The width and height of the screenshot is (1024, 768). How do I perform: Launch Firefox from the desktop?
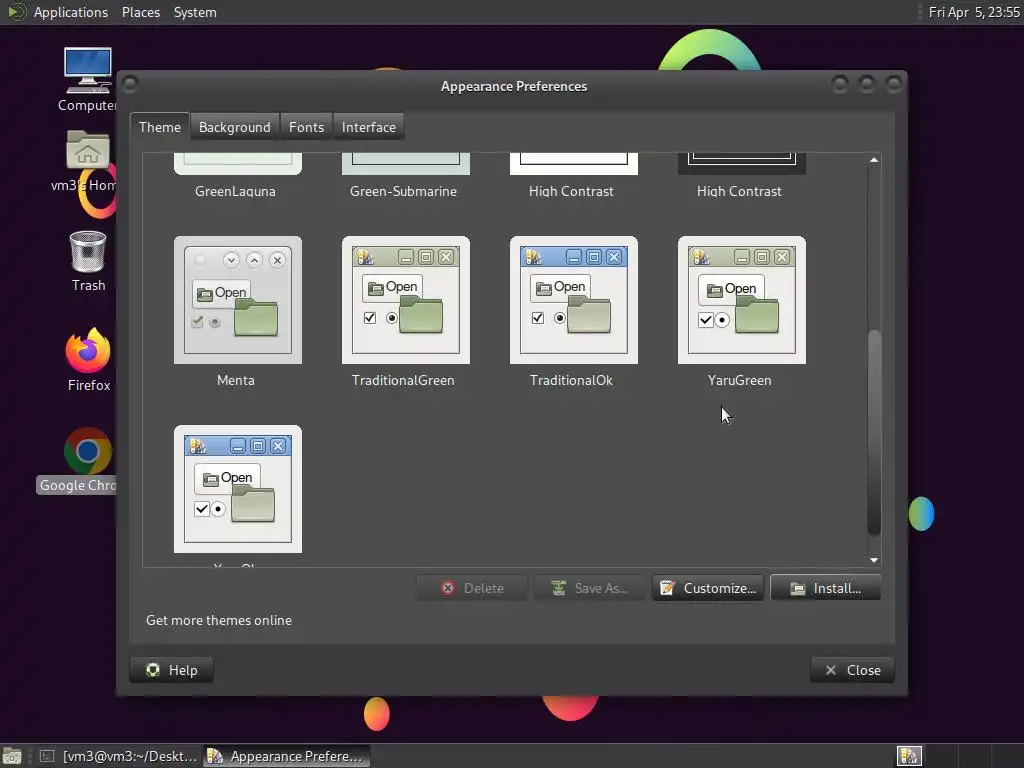(88, 359)
